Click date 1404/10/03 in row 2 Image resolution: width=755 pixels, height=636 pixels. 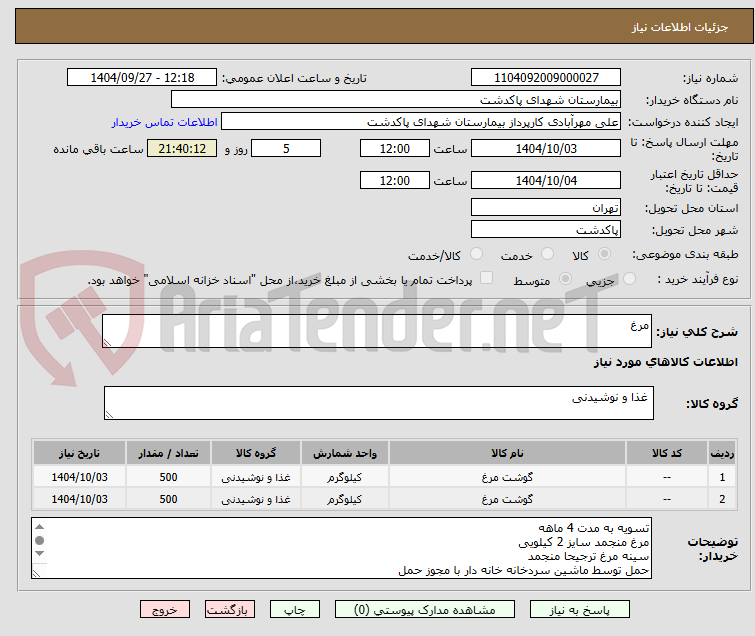(x=79, y=499)
